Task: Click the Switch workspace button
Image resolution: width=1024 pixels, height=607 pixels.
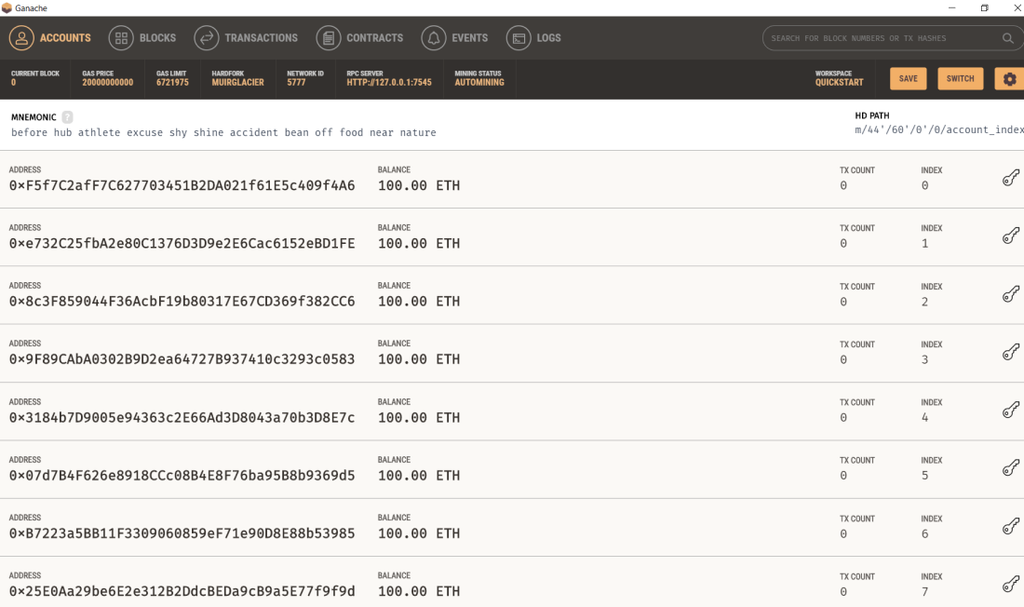Action: coord(960,78)
